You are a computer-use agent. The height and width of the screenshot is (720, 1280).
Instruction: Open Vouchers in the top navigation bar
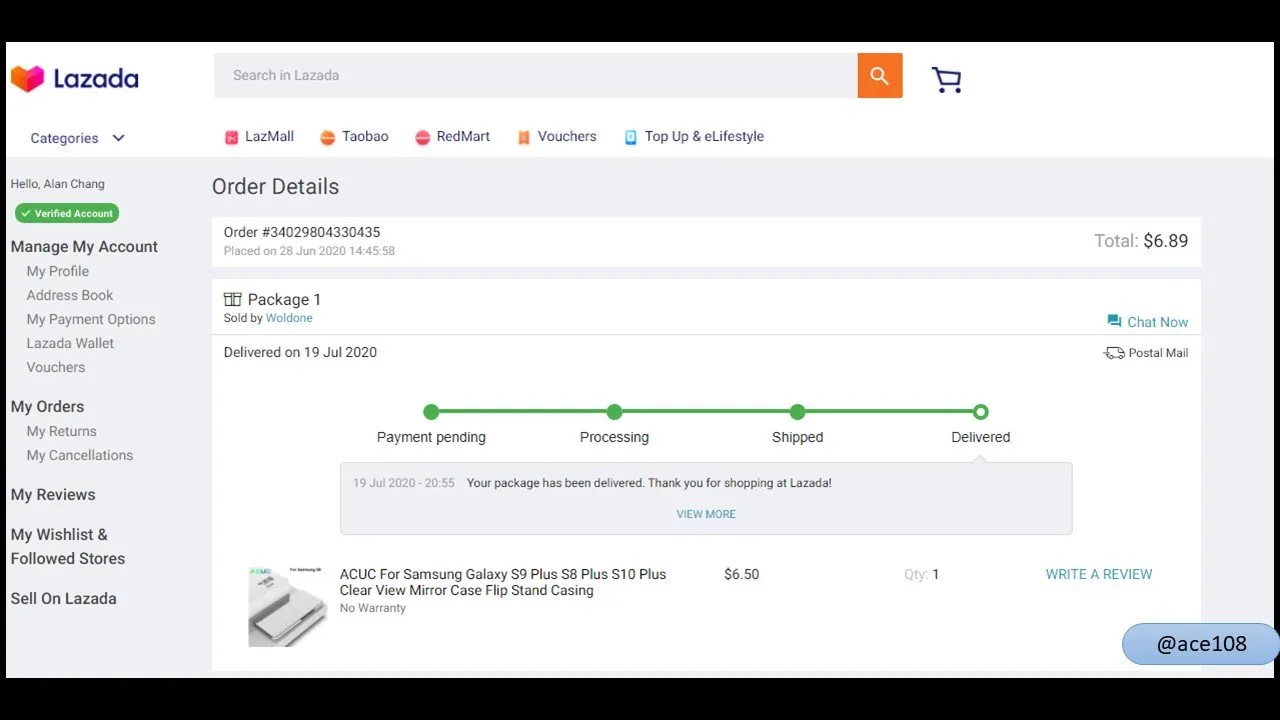pyautogui.click(x=567, y=137)
